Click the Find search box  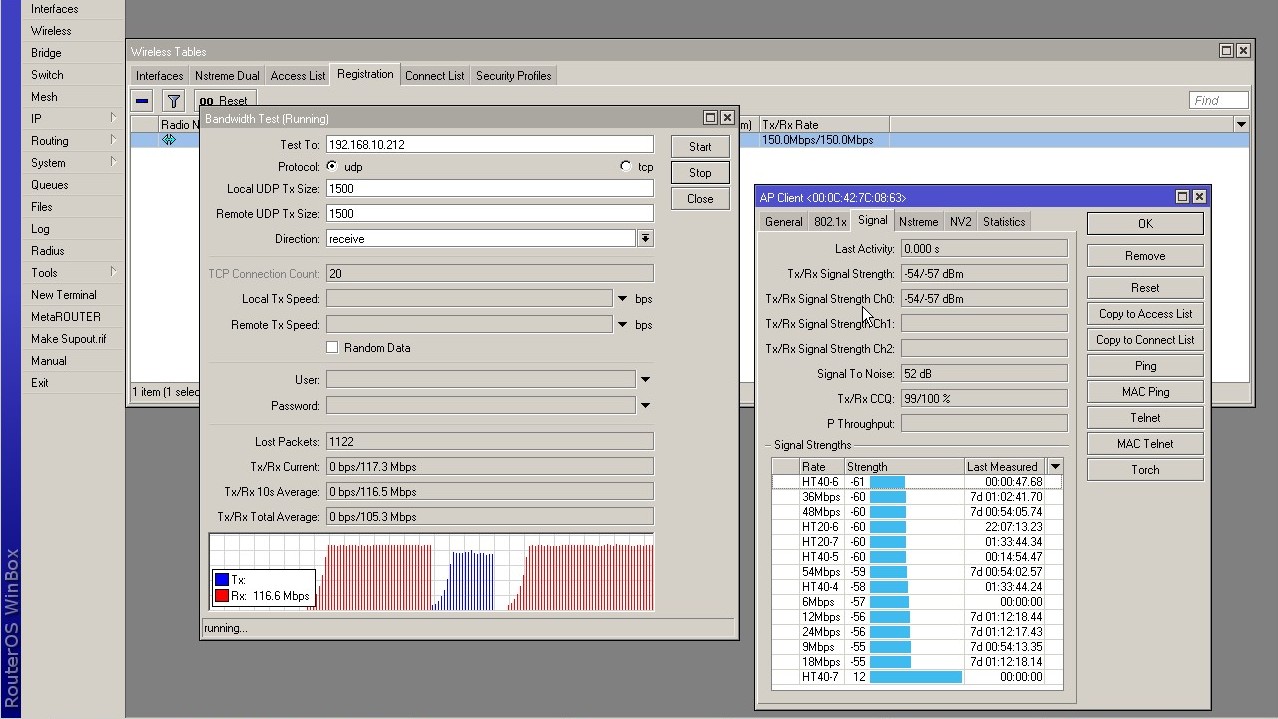pos(1219,100)
